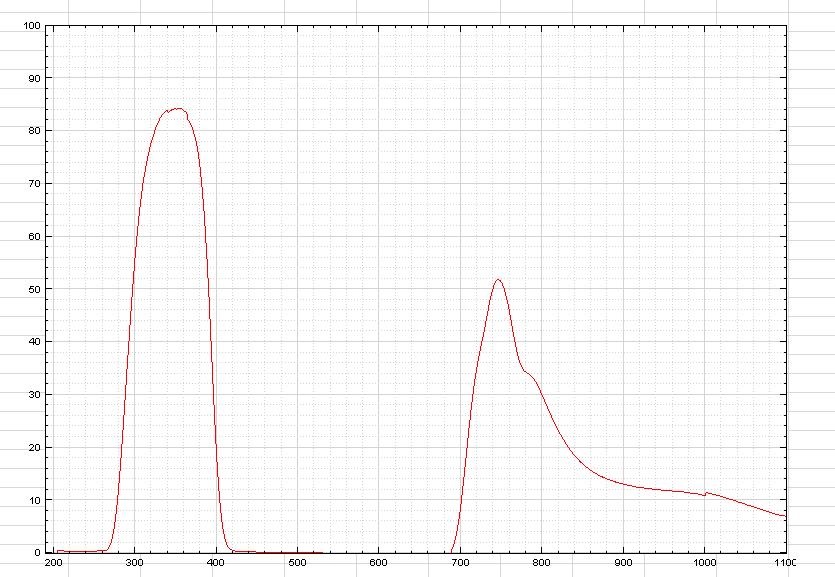The height and width of the screenshot is (577, 835).
Task: Click the x-axis label 300
Action: tap(135, 564)
